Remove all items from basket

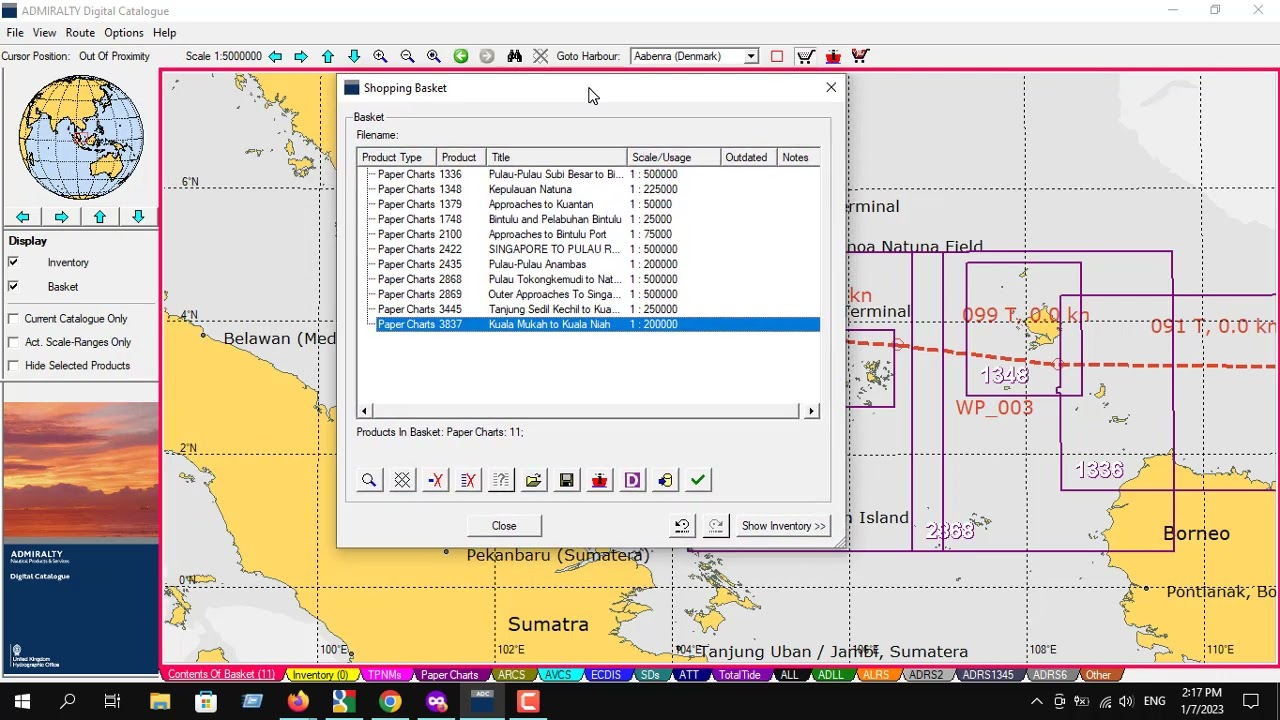pos(468,481)
